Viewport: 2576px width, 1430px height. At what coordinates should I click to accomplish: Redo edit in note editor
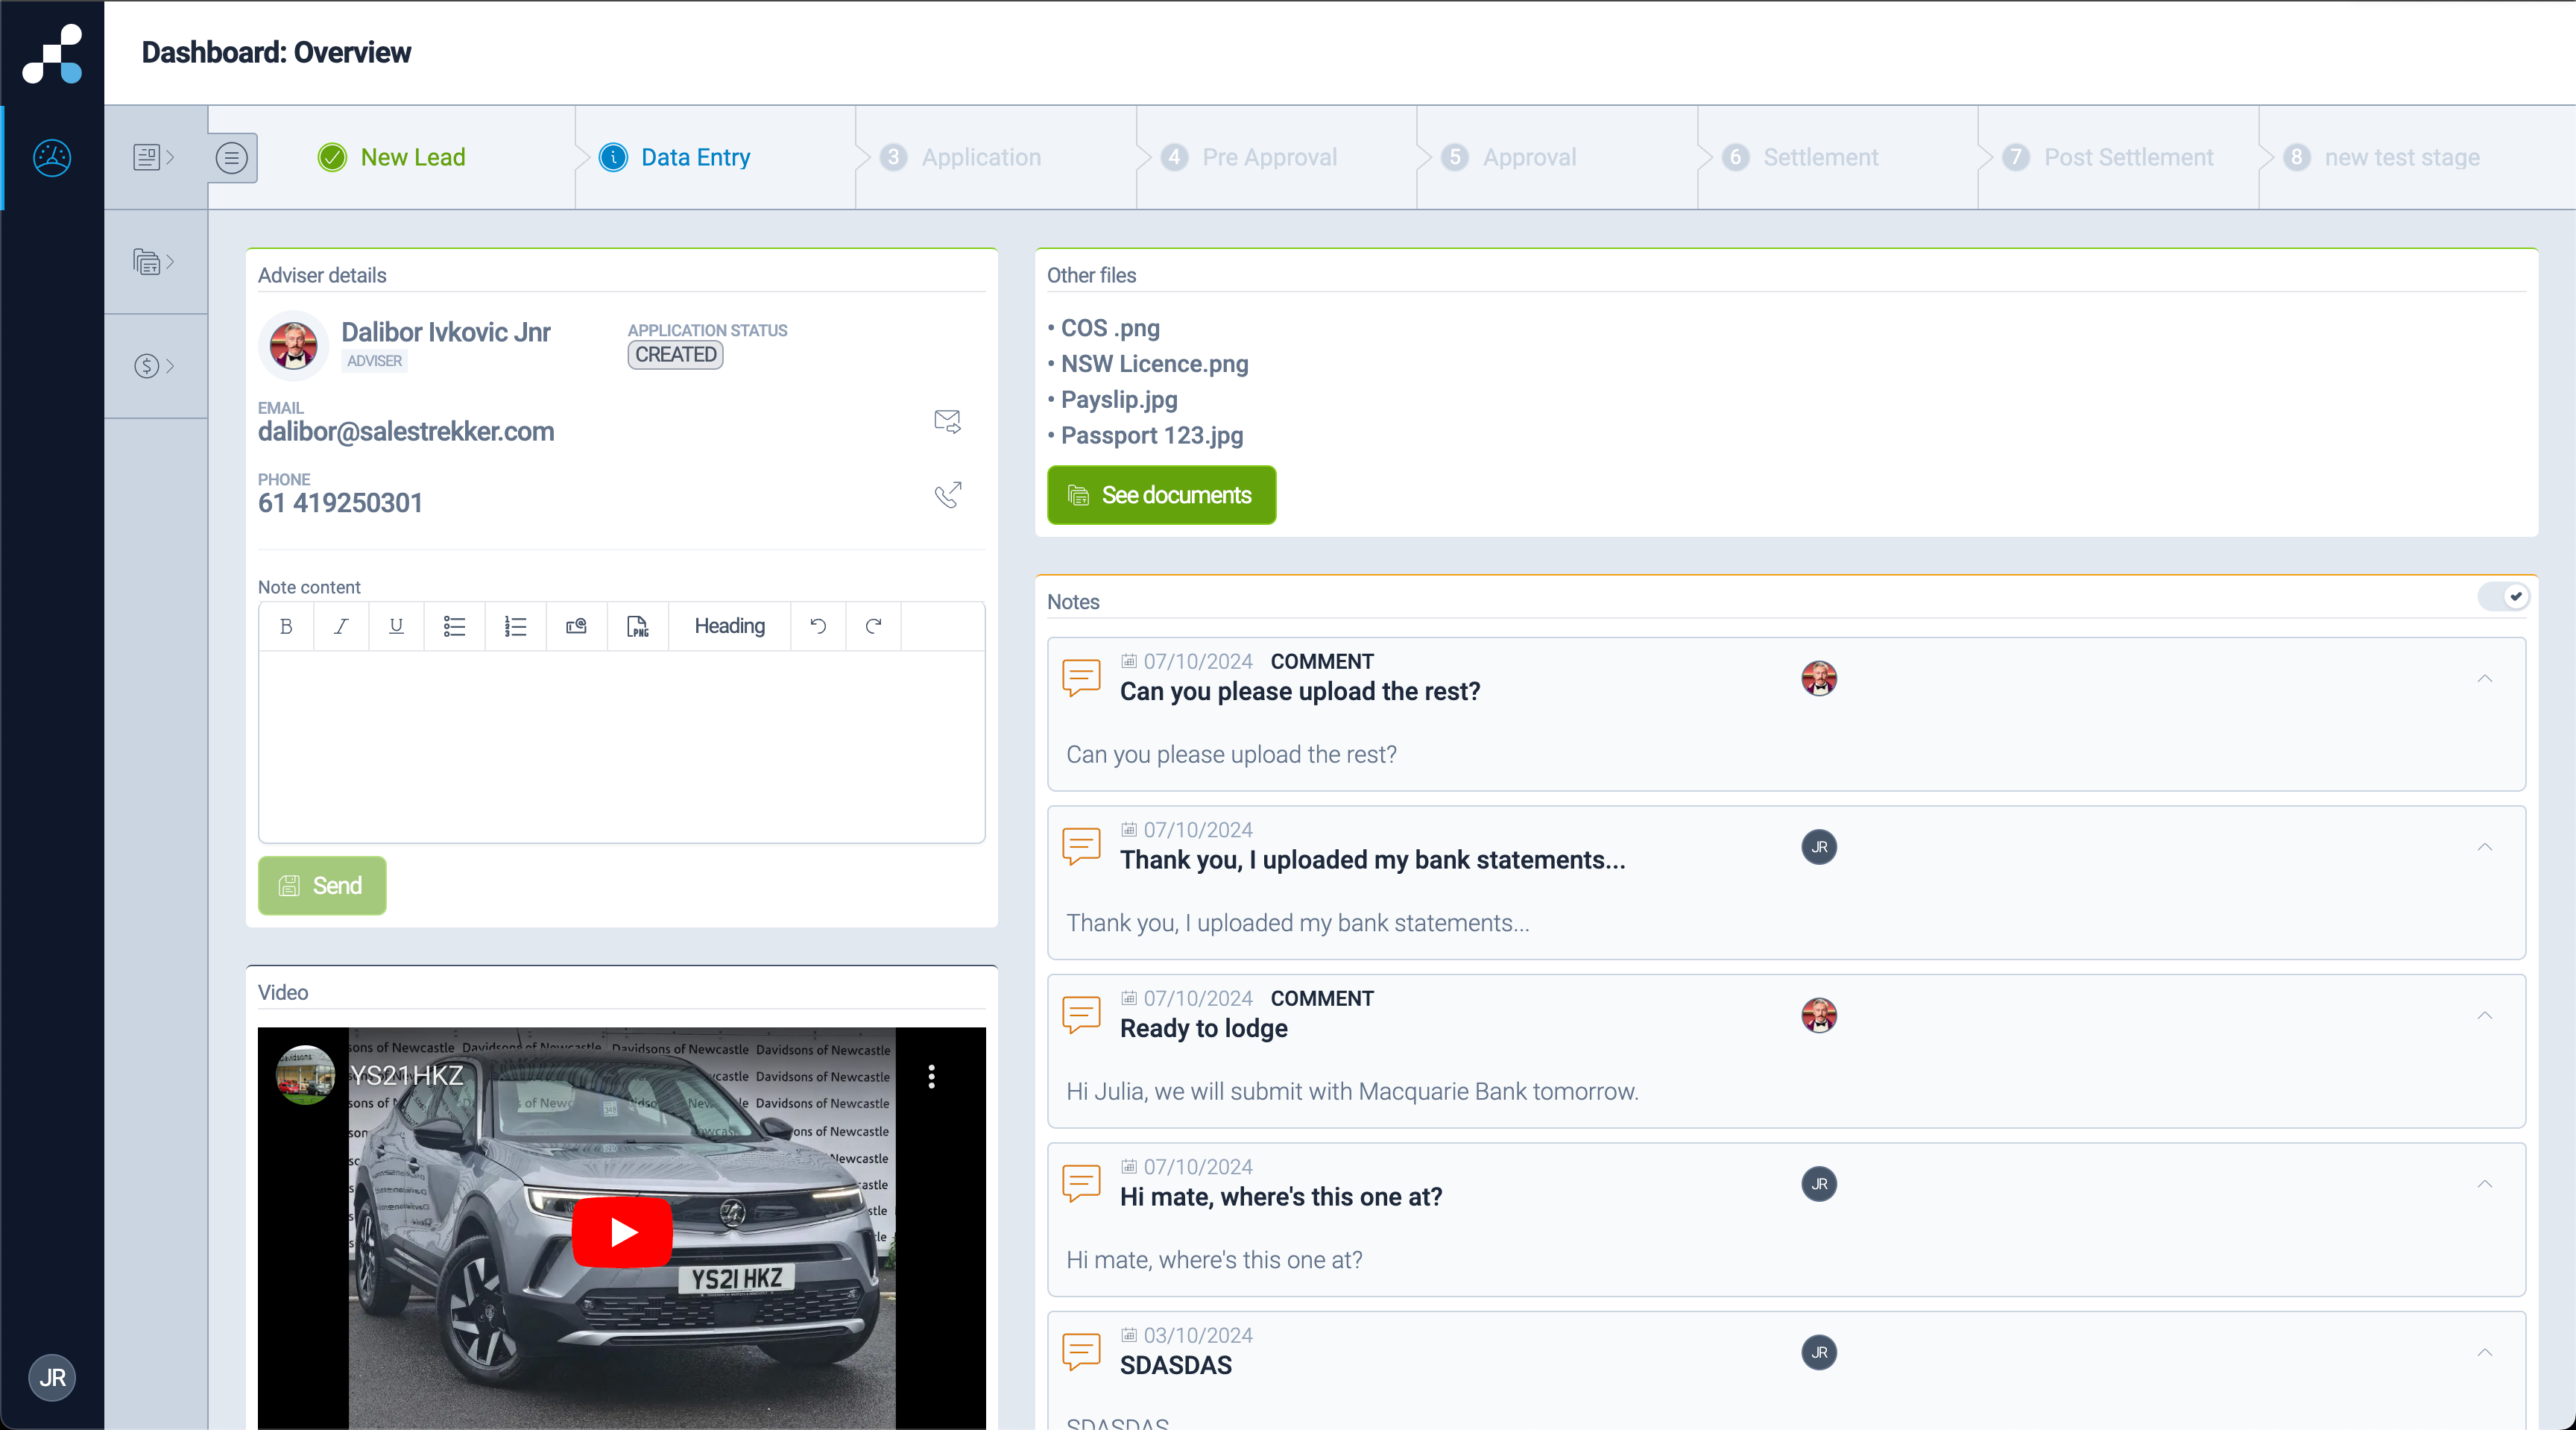point(874,626)
